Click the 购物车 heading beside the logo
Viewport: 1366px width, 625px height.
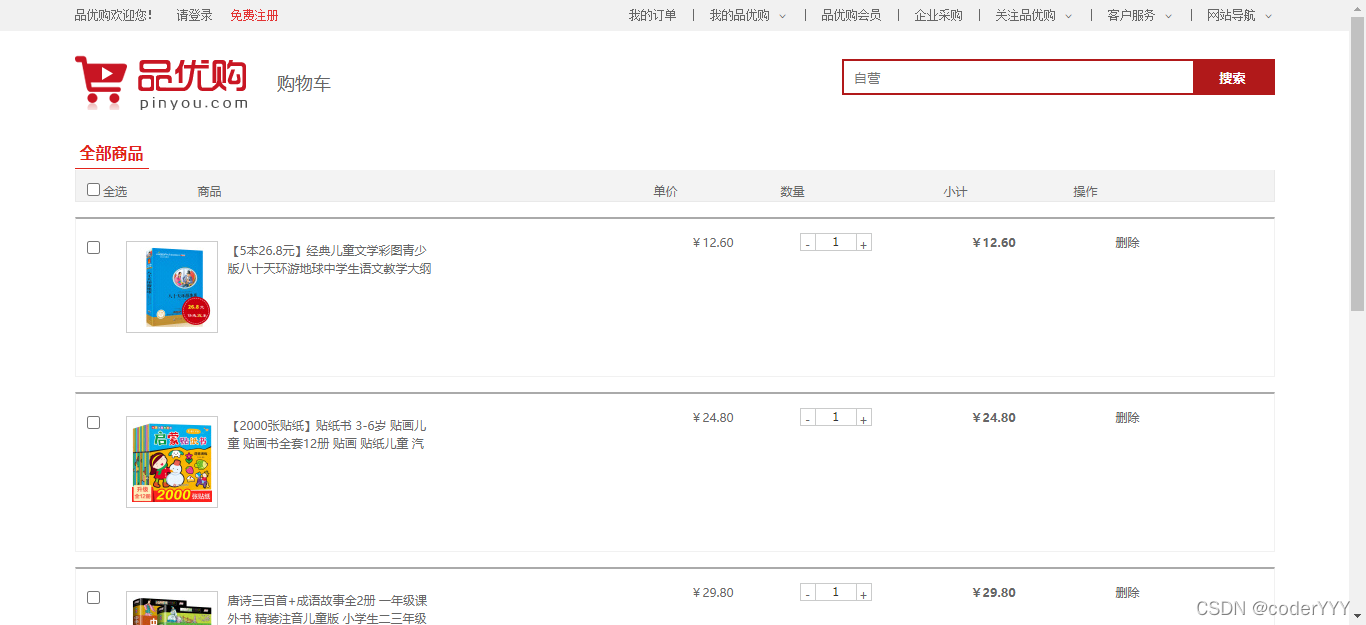(304, 83)
